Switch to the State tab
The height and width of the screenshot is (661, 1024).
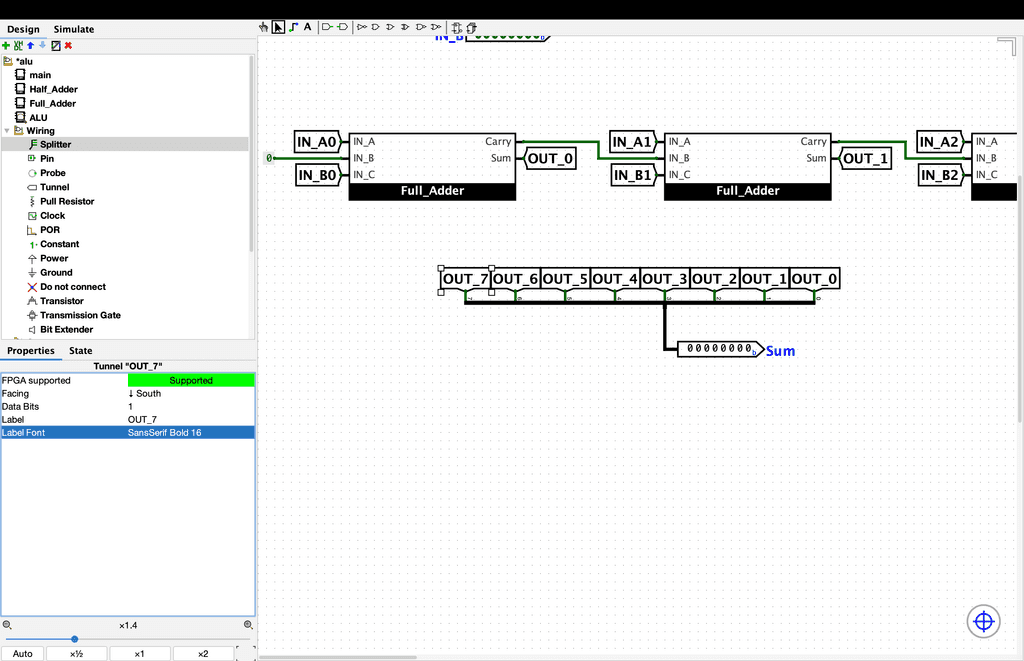(80, 351)
